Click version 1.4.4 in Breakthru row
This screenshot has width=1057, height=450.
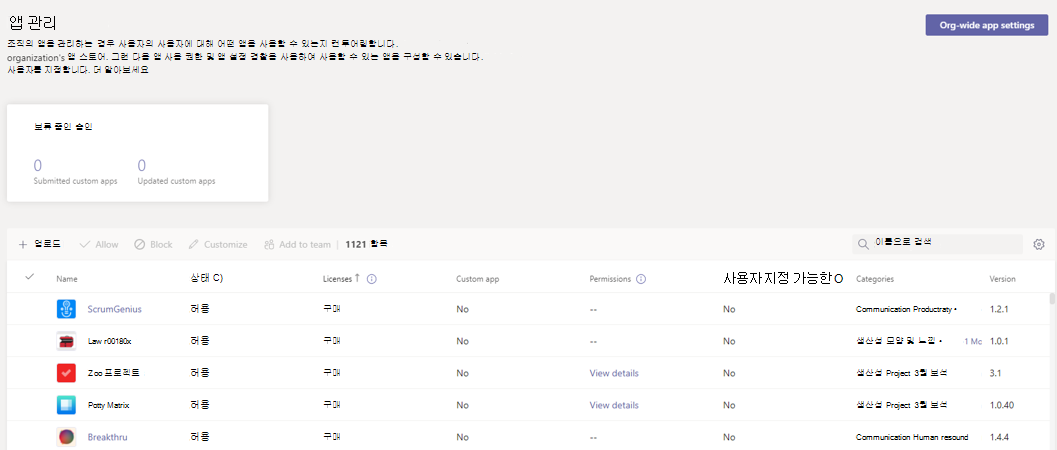click(x=1001, y=437)
